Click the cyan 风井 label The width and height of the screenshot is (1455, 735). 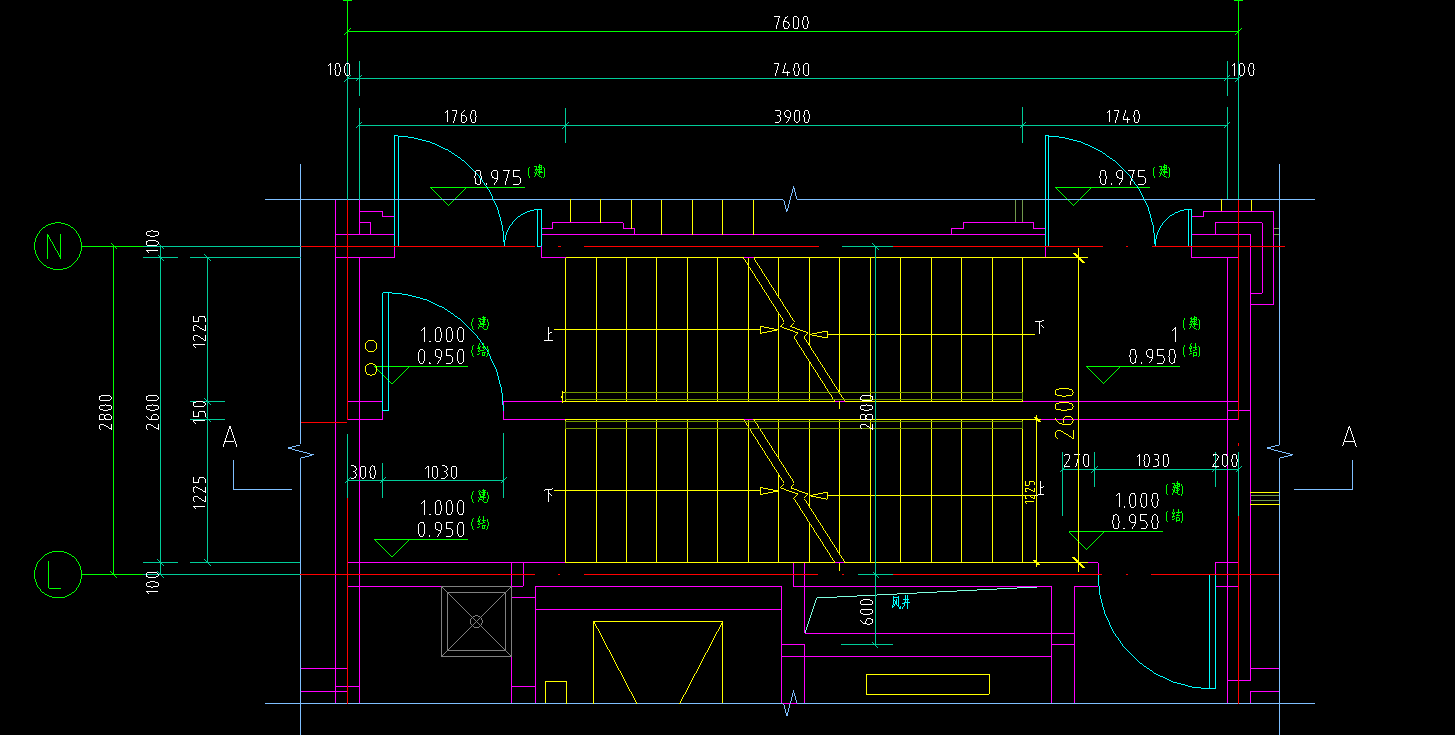click(x=901, y=602)
